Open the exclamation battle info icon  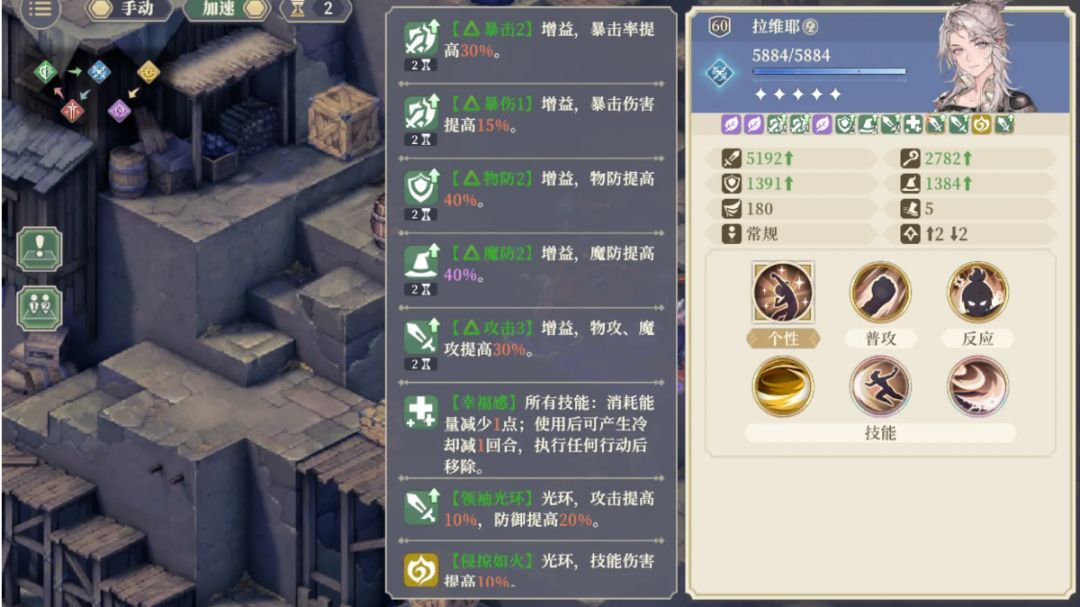click(x=39, y=248)
